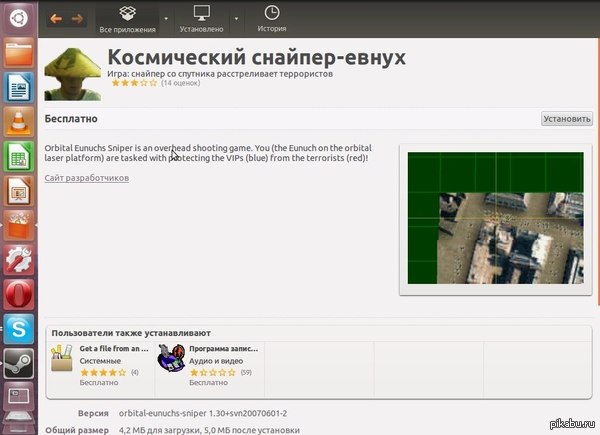Open the Ubuntu Dash home button

[x=19, y=17]
